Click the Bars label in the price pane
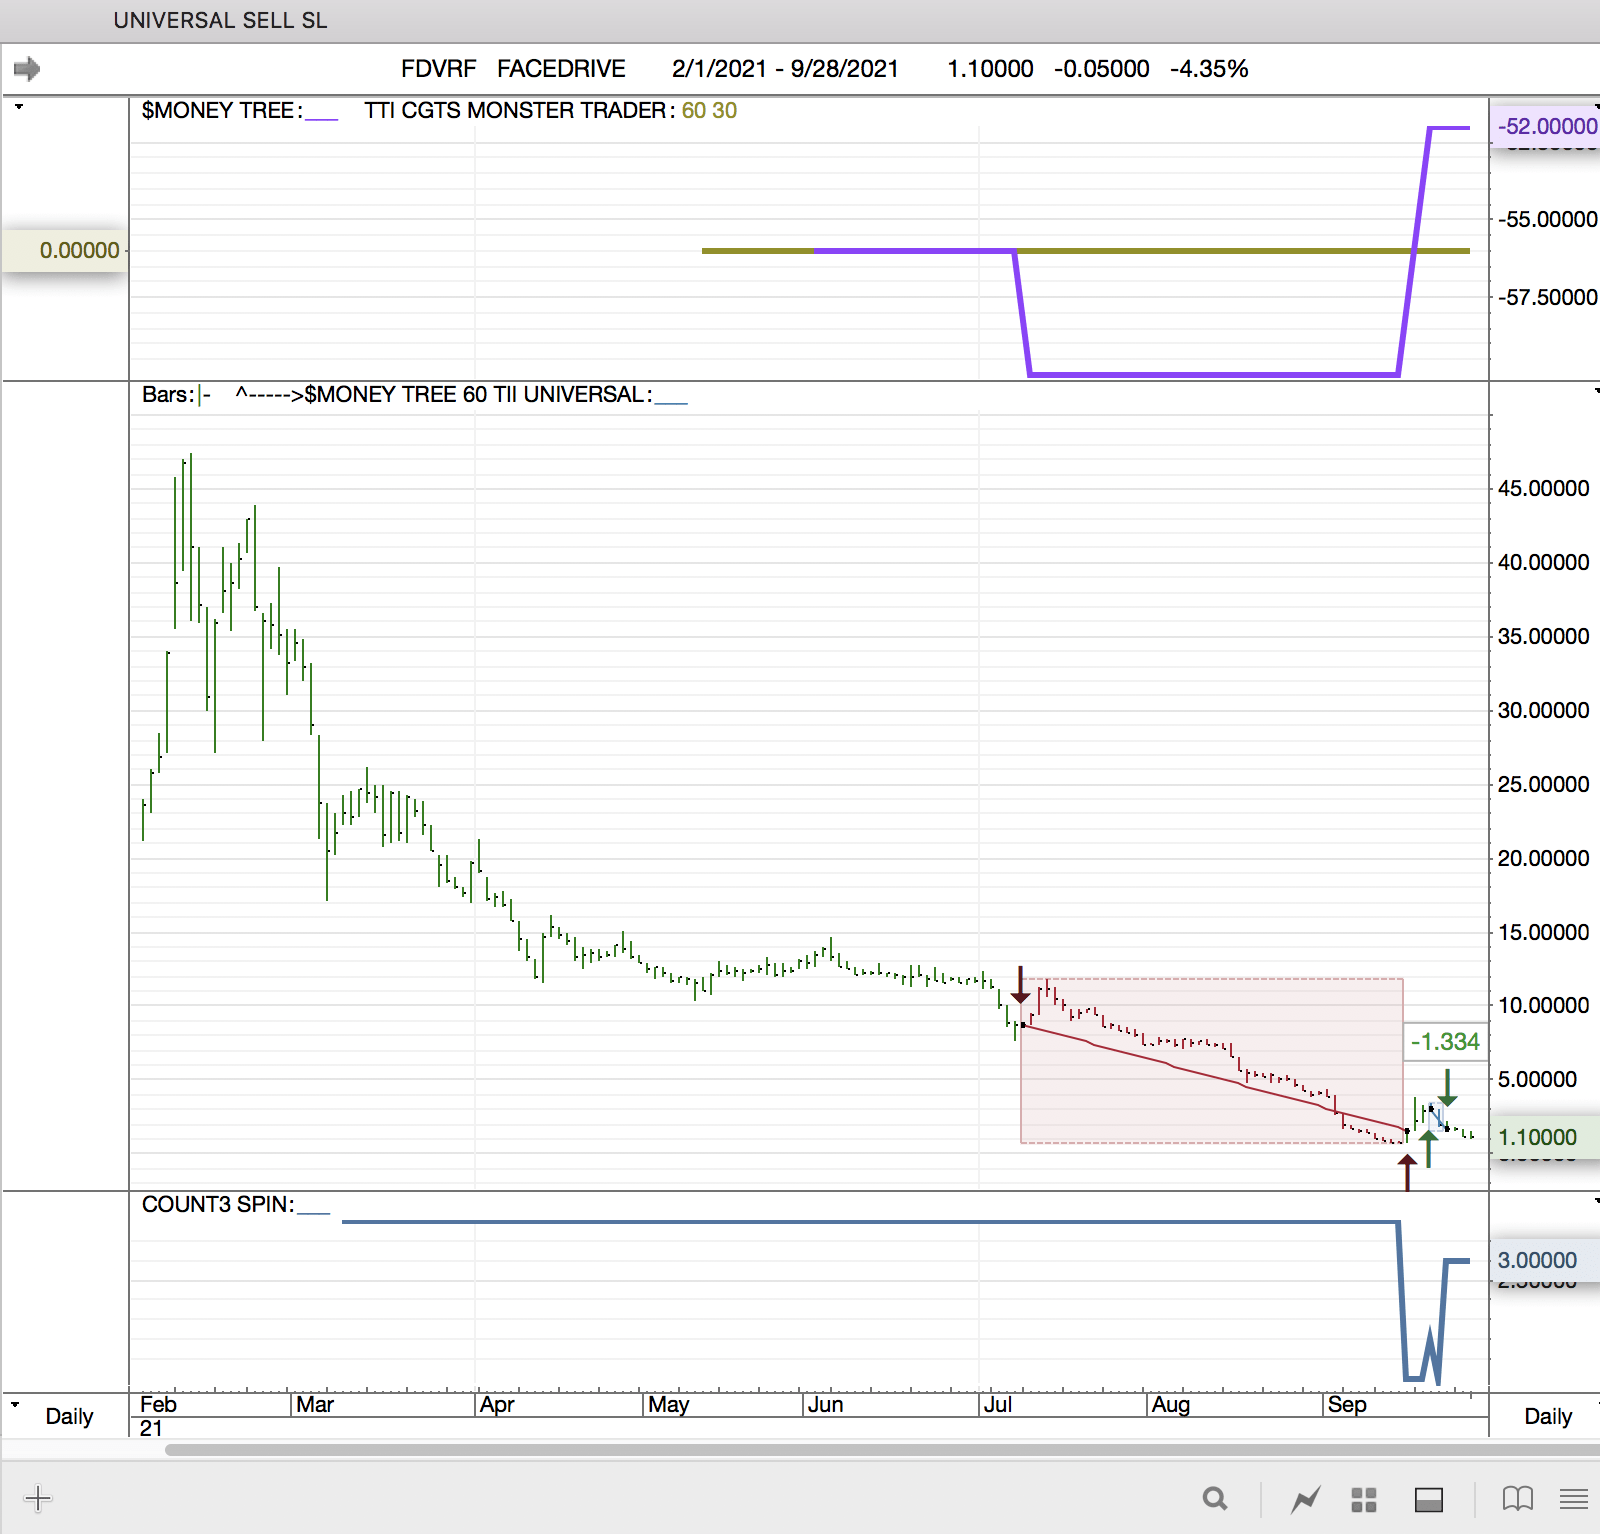 pos(168,394)
